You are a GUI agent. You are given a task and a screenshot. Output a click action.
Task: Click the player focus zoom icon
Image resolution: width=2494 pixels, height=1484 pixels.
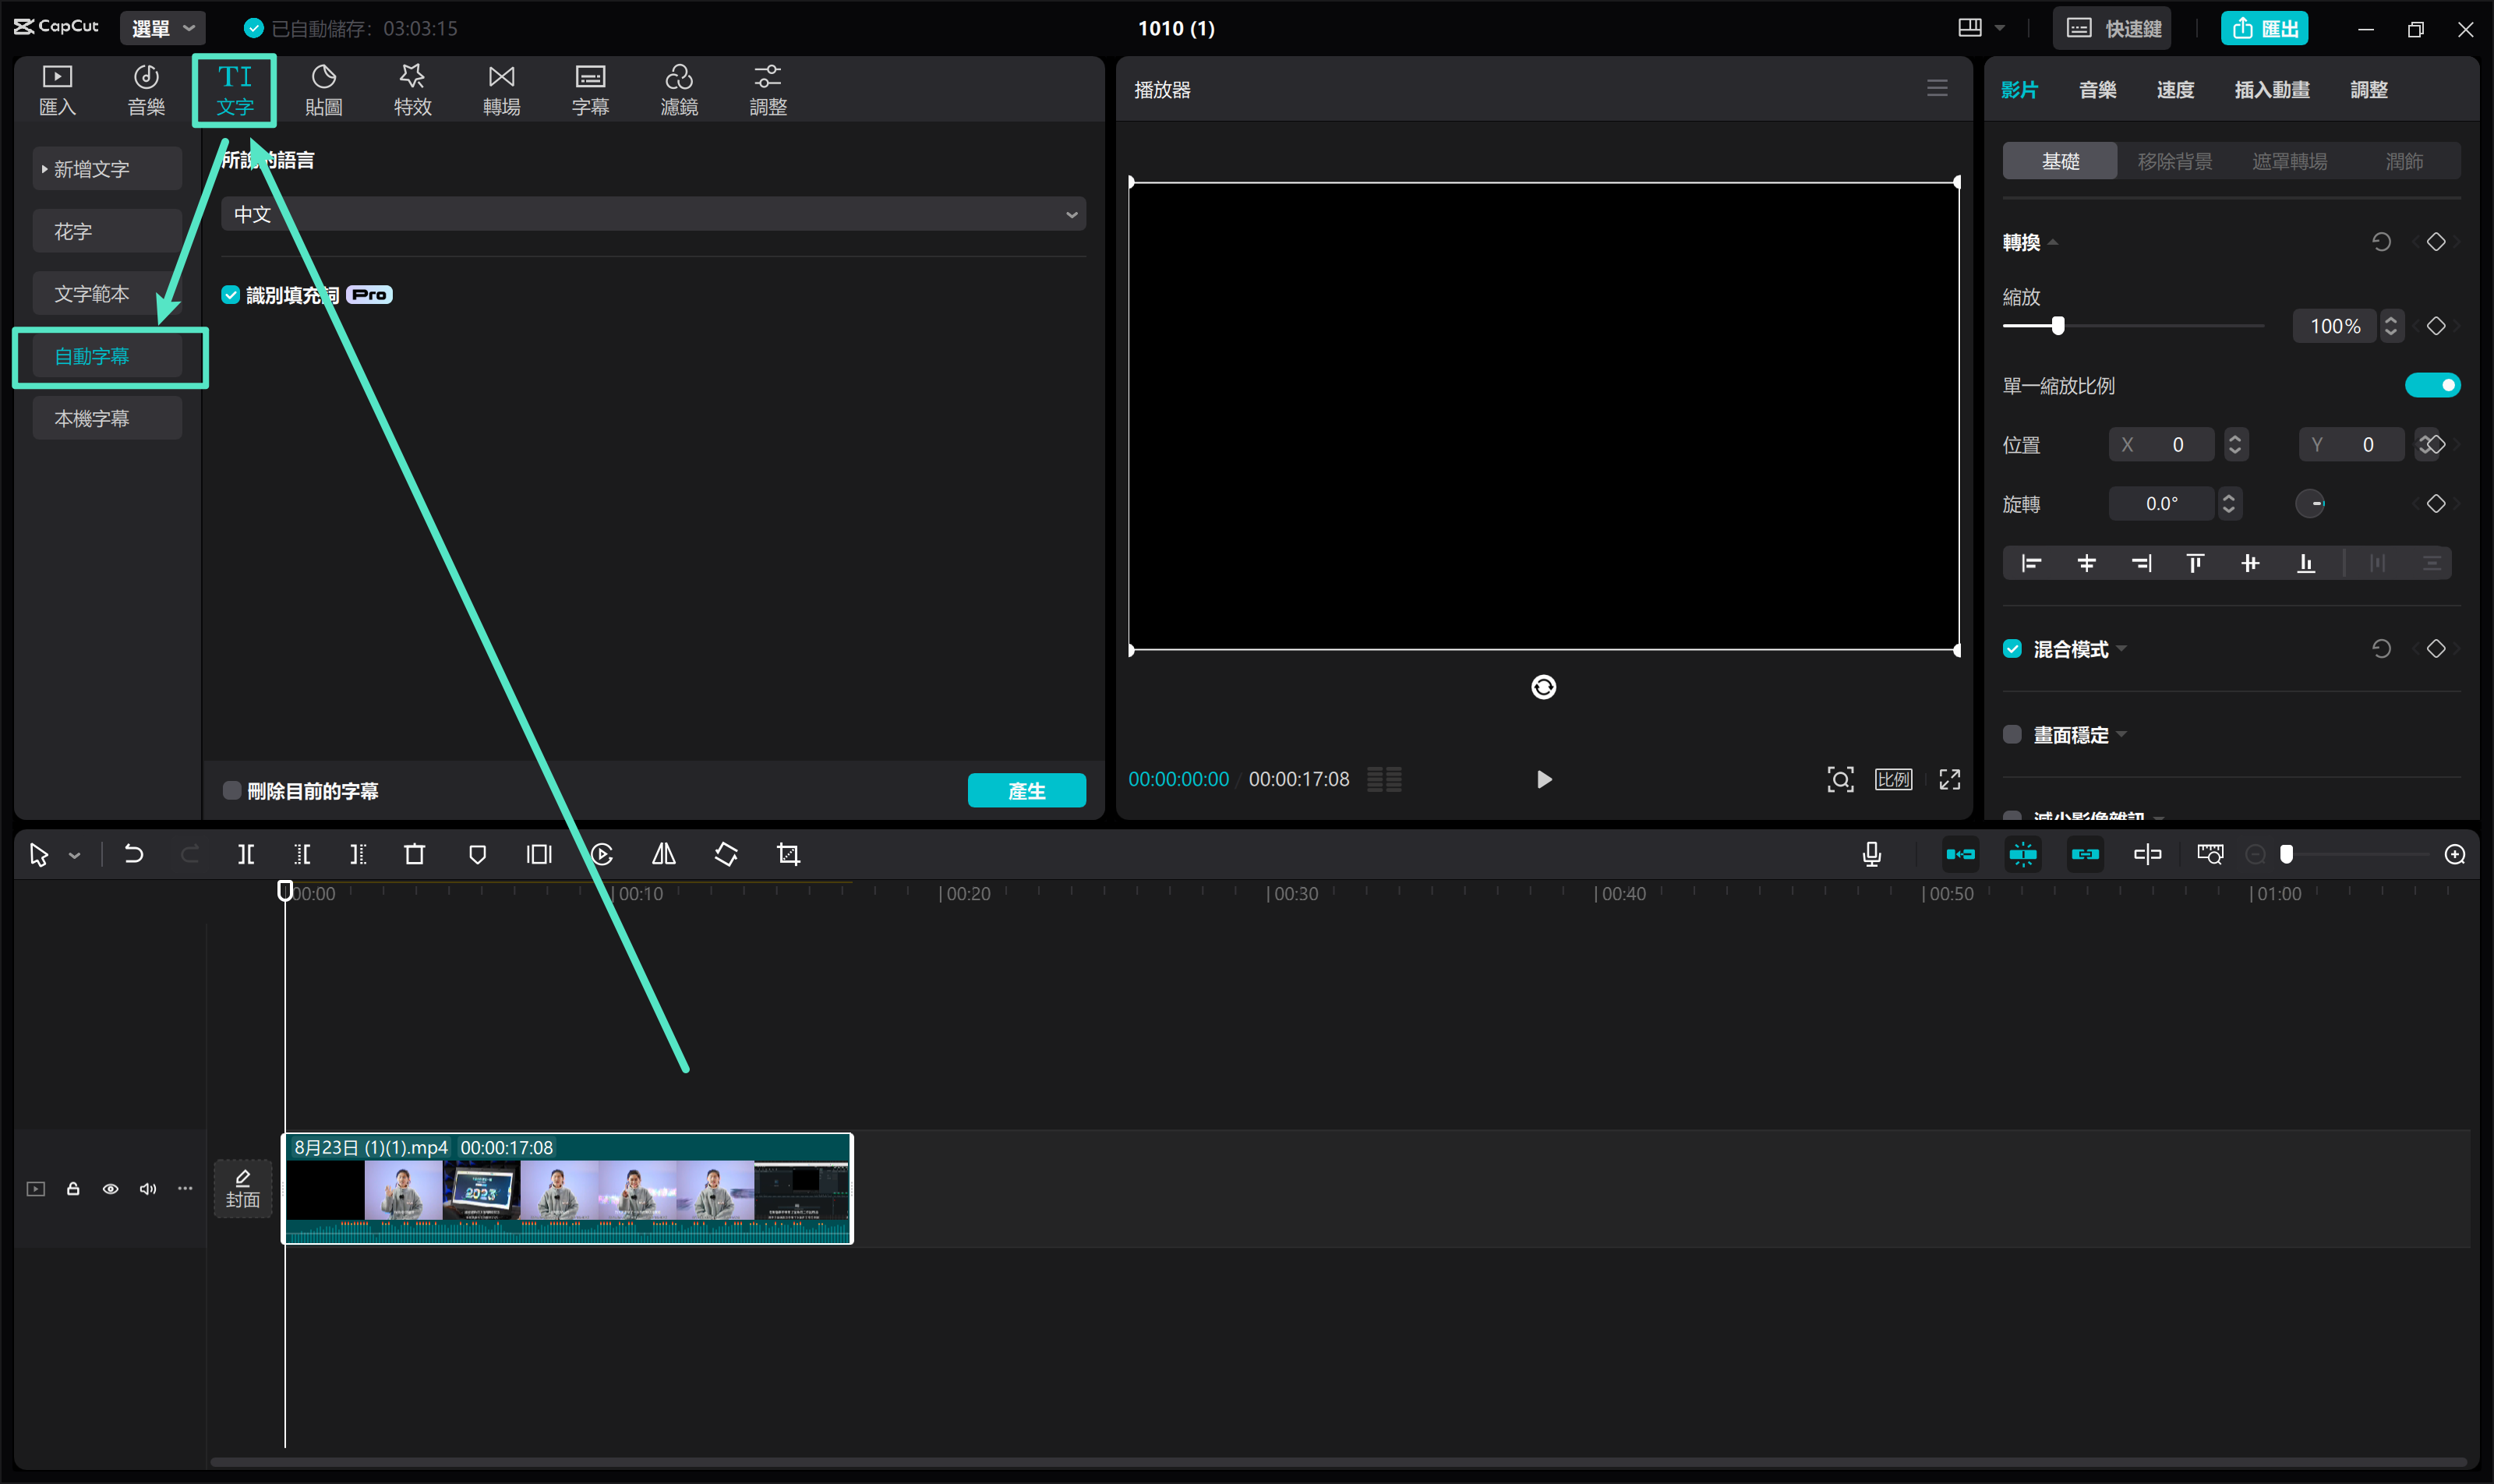click(1841, 779)
